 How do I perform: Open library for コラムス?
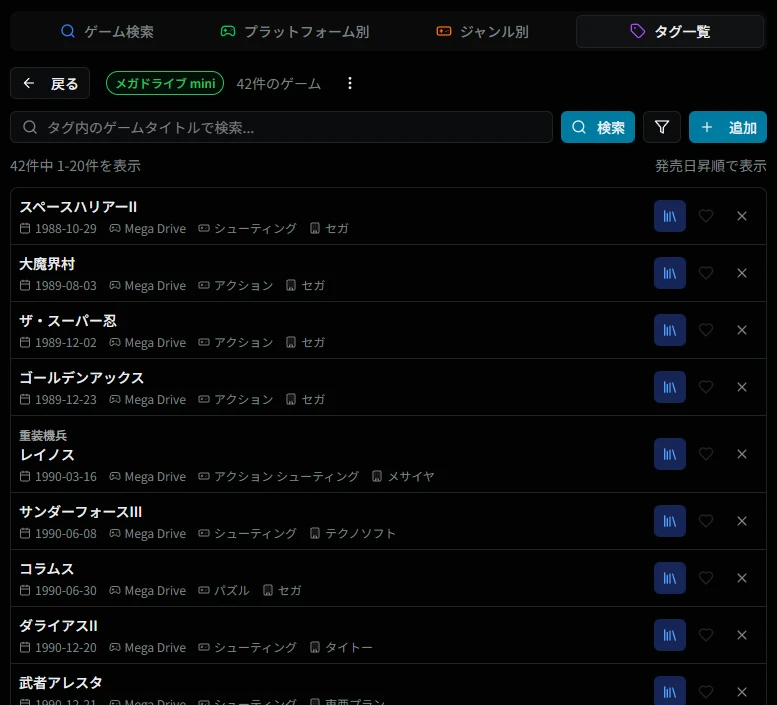669,578
